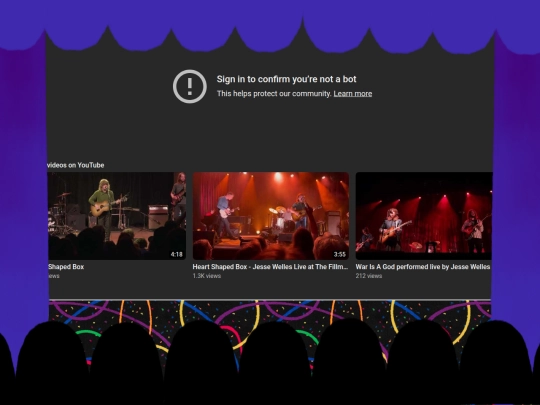Image resolution: width=540 pixels, height=405 pixels.
Task: Click the 1.3K views text
Action: (x=207, y=276)
